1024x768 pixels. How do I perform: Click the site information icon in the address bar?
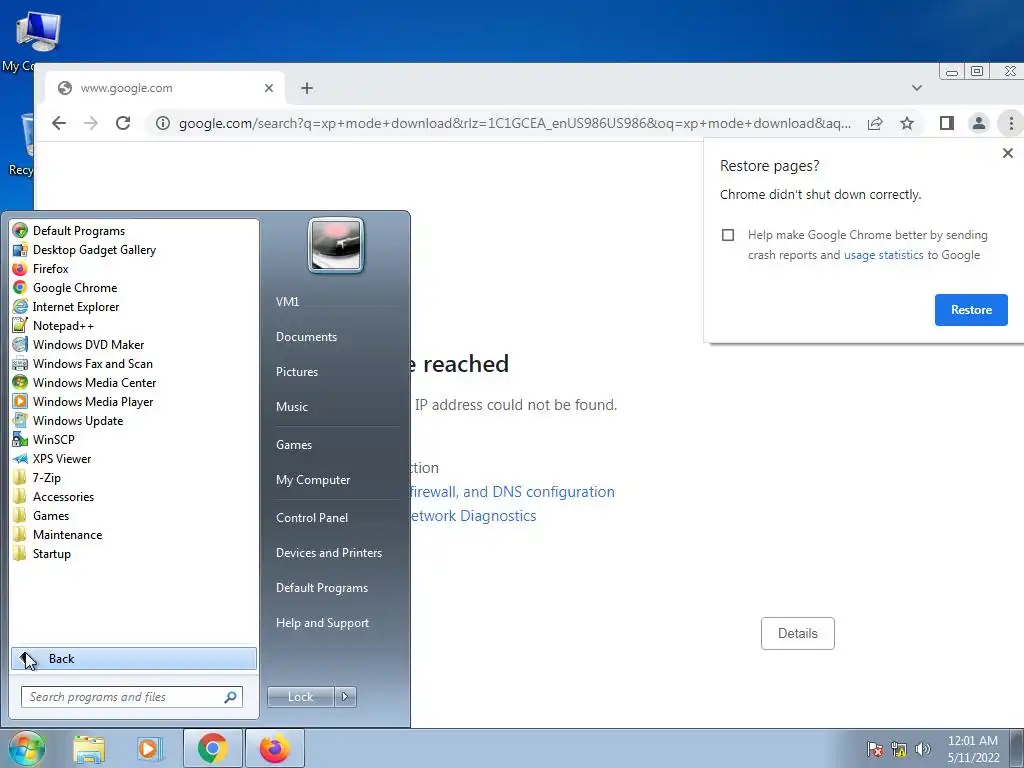point(163,123)
